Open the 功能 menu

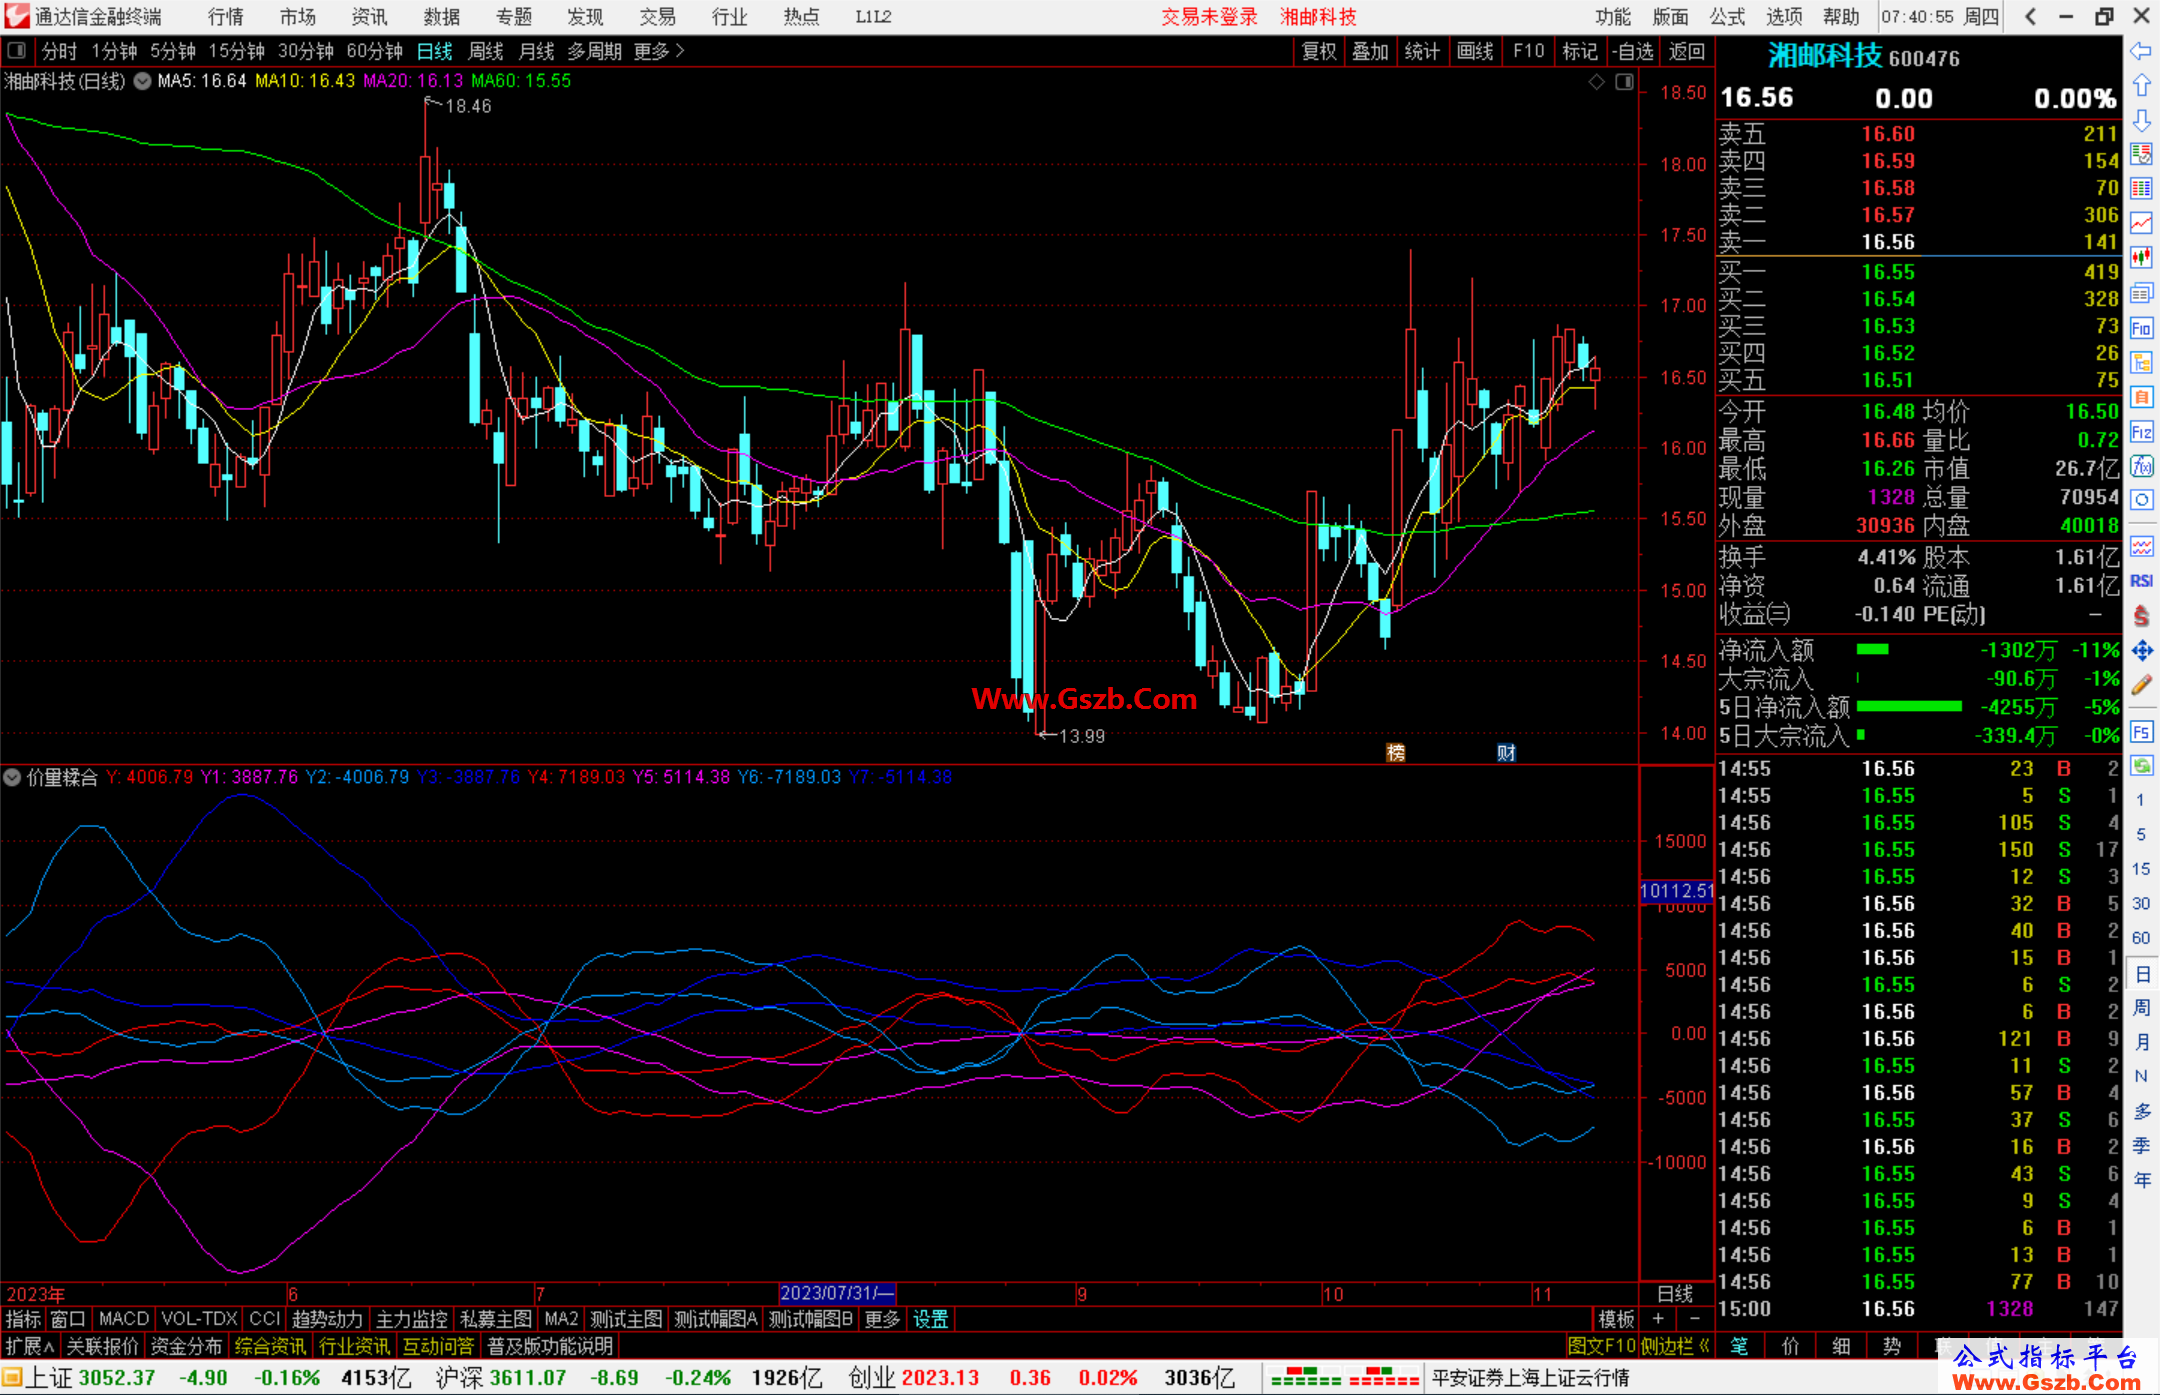click(x=1612, y=17)
